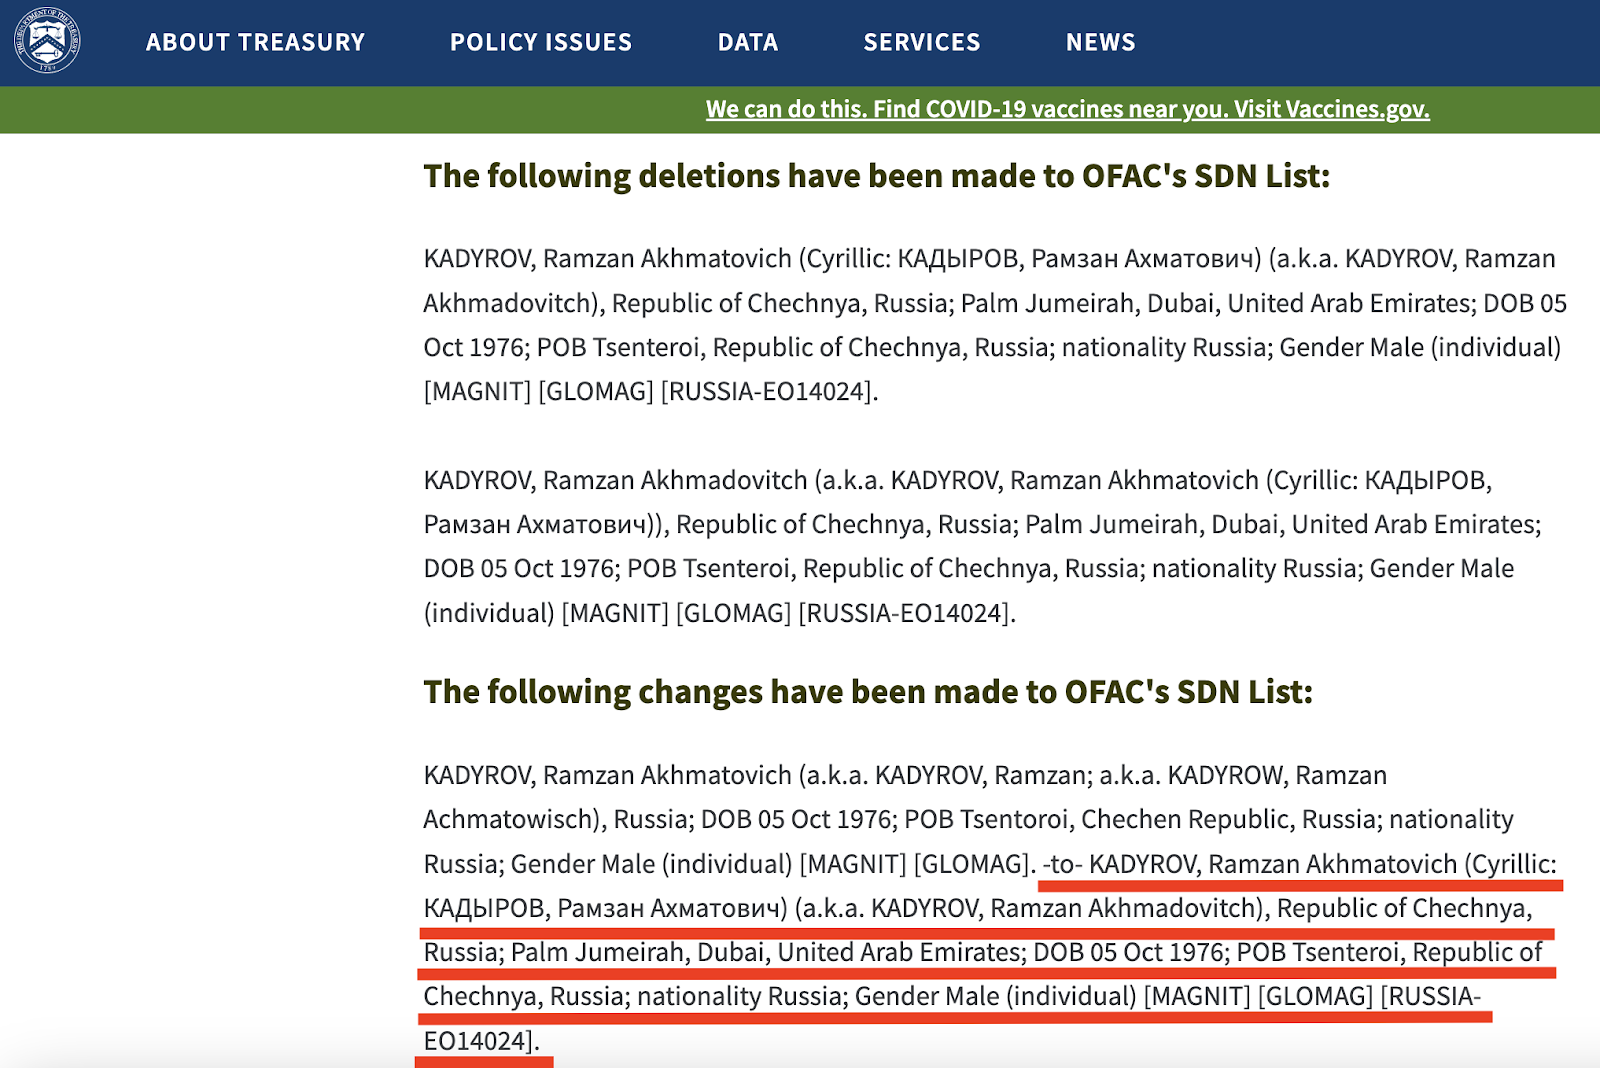
Task: Click the changes to SDN List heading
Action: click(x=868, y=692)
